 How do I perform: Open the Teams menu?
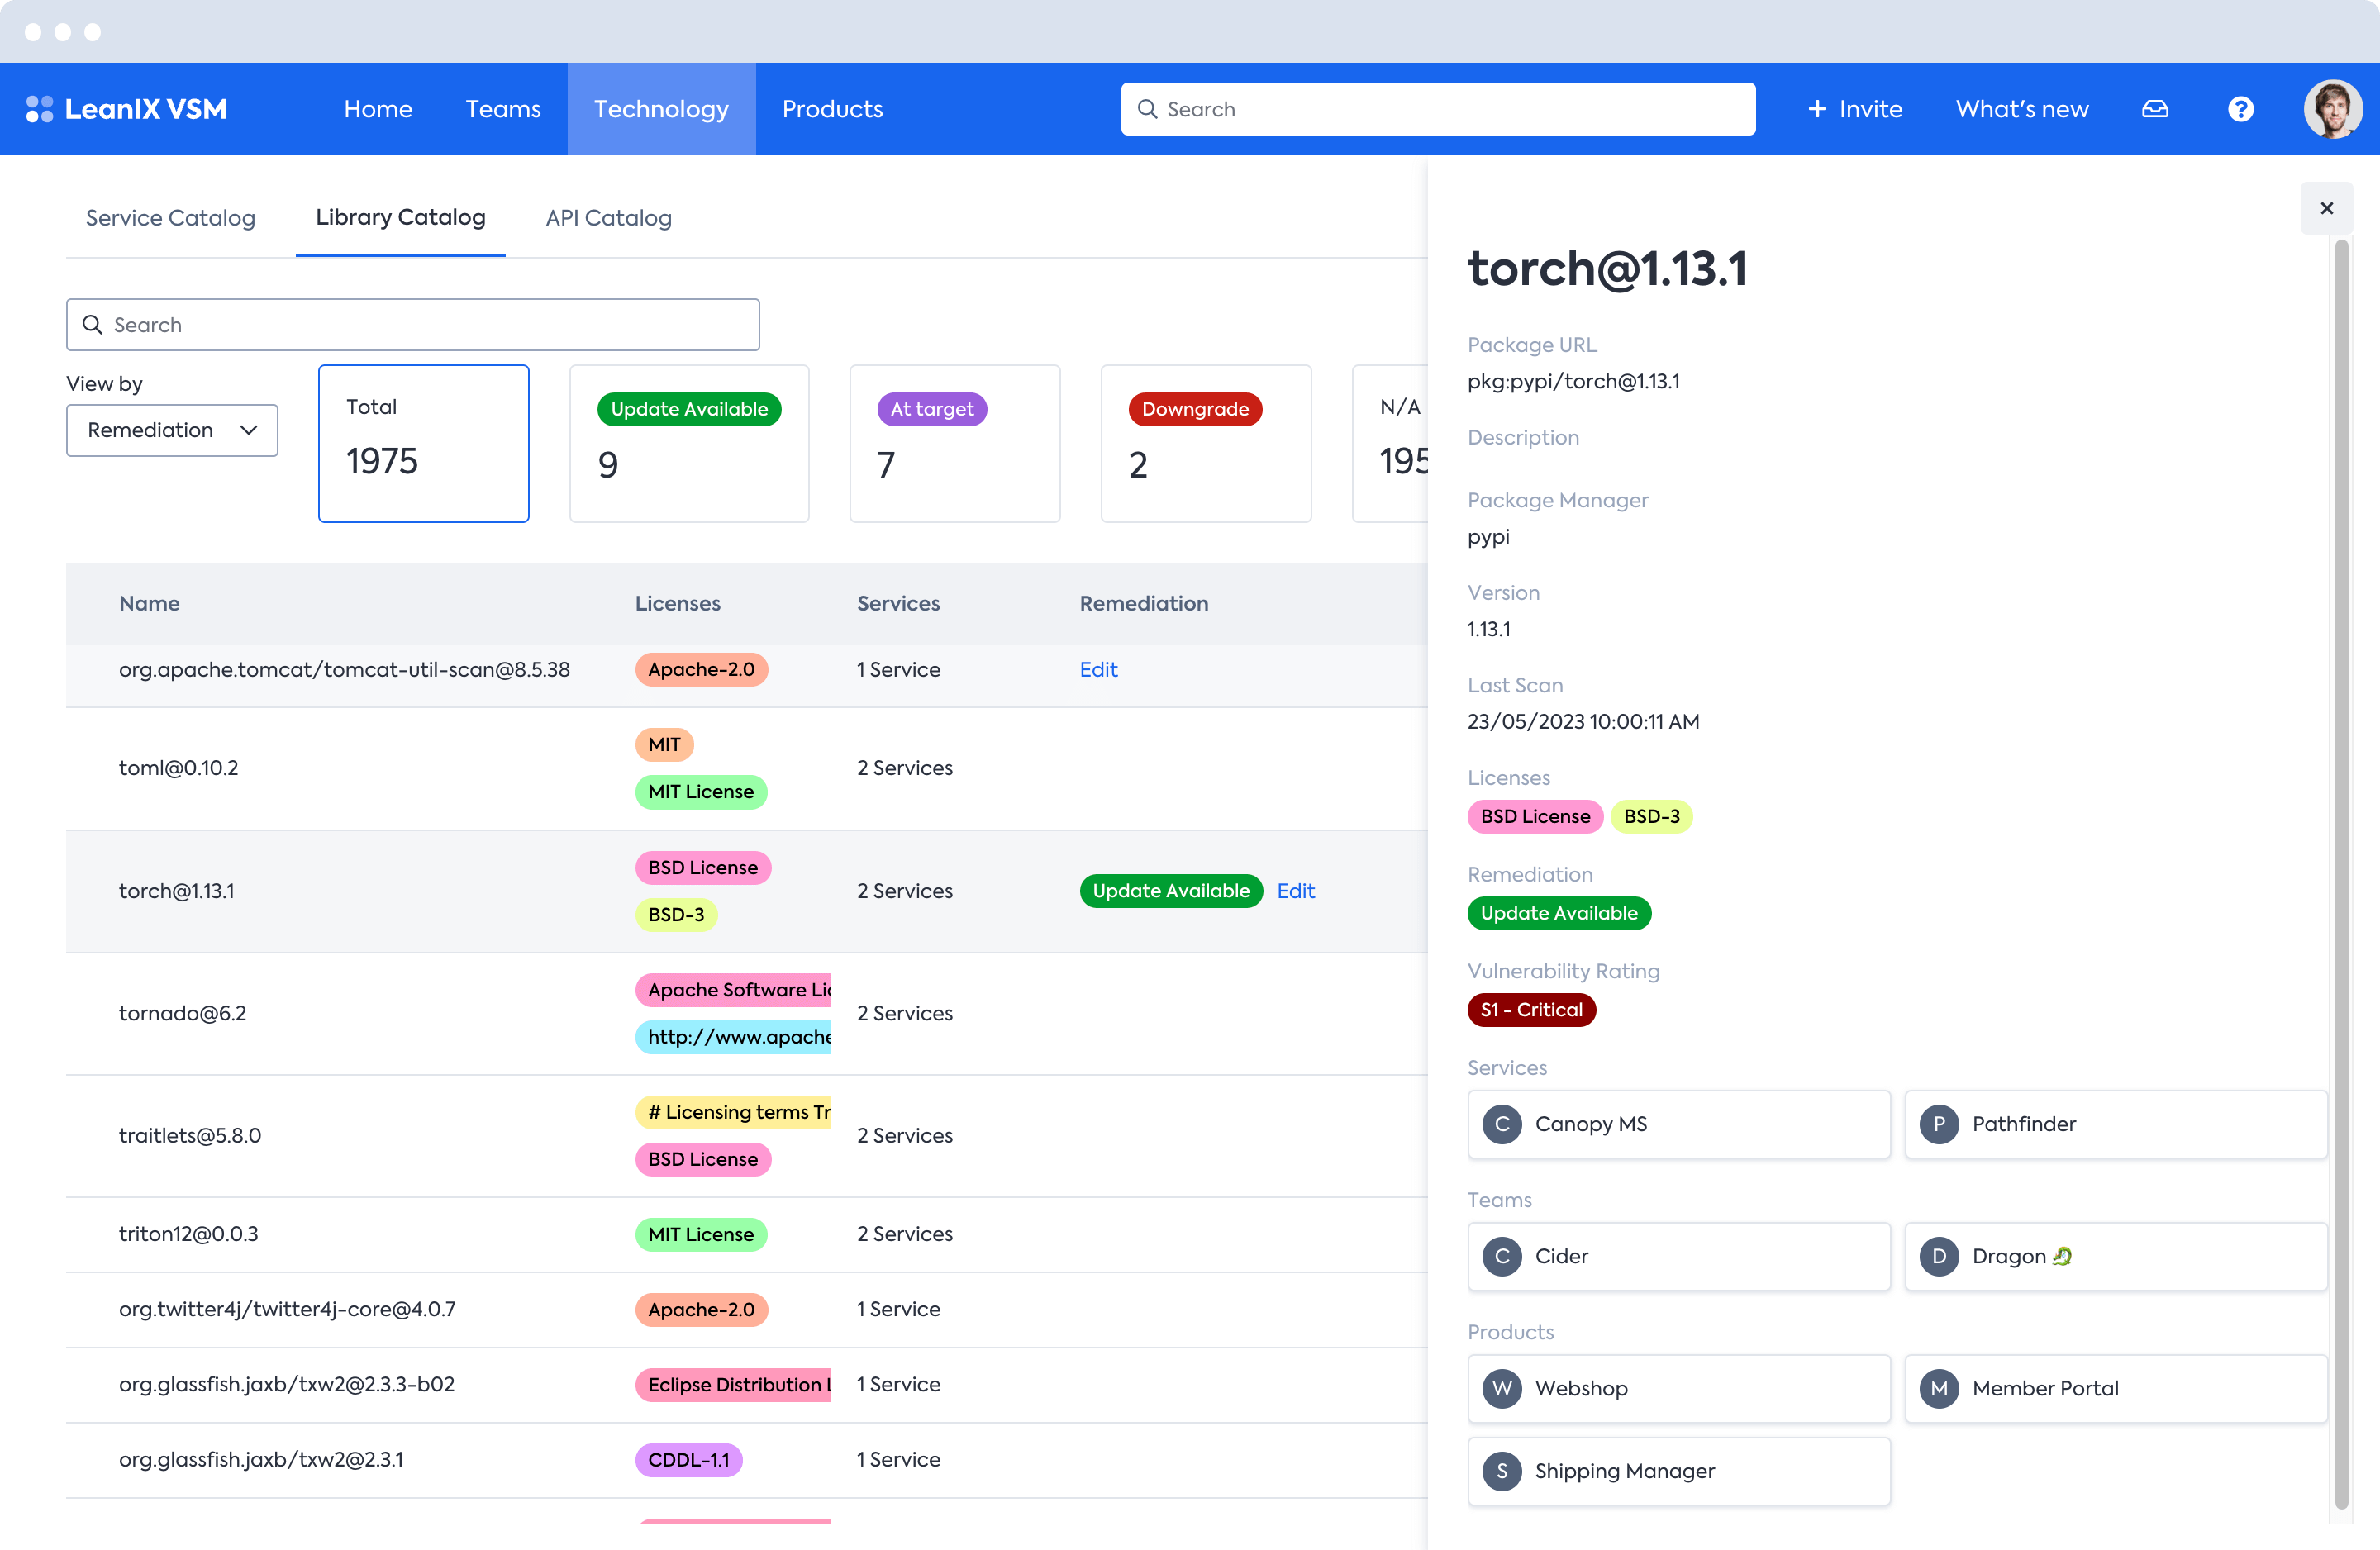click(503, 109)
